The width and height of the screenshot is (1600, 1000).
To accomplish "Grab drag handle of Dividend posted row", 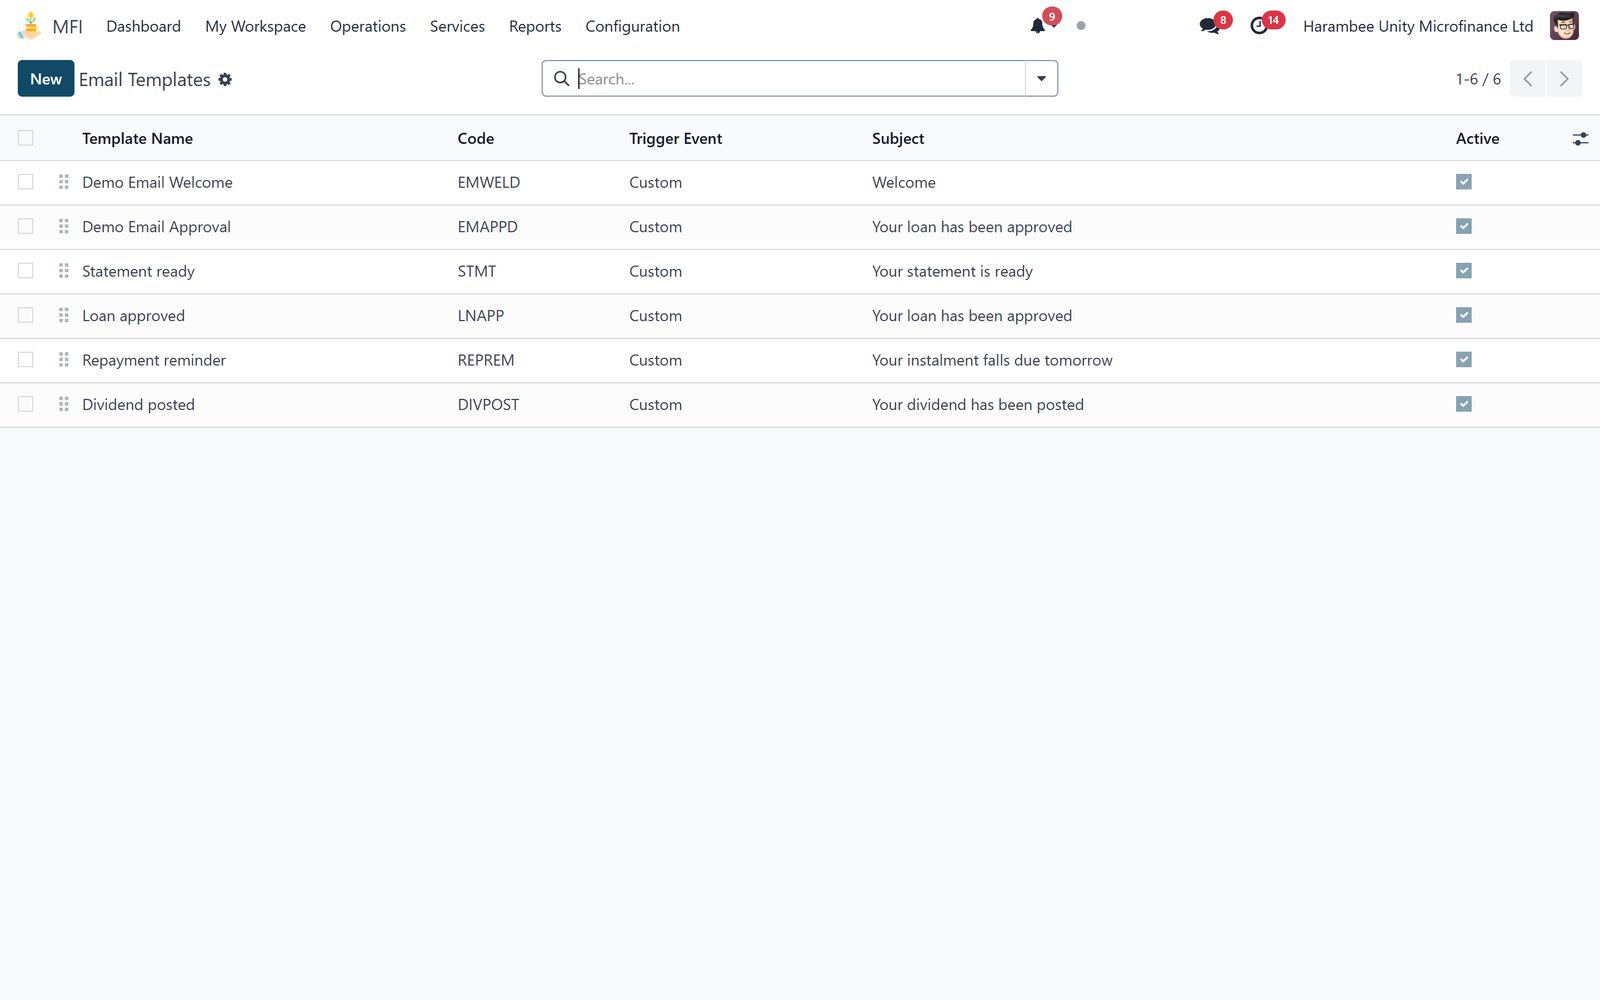I will click(64, 404).
